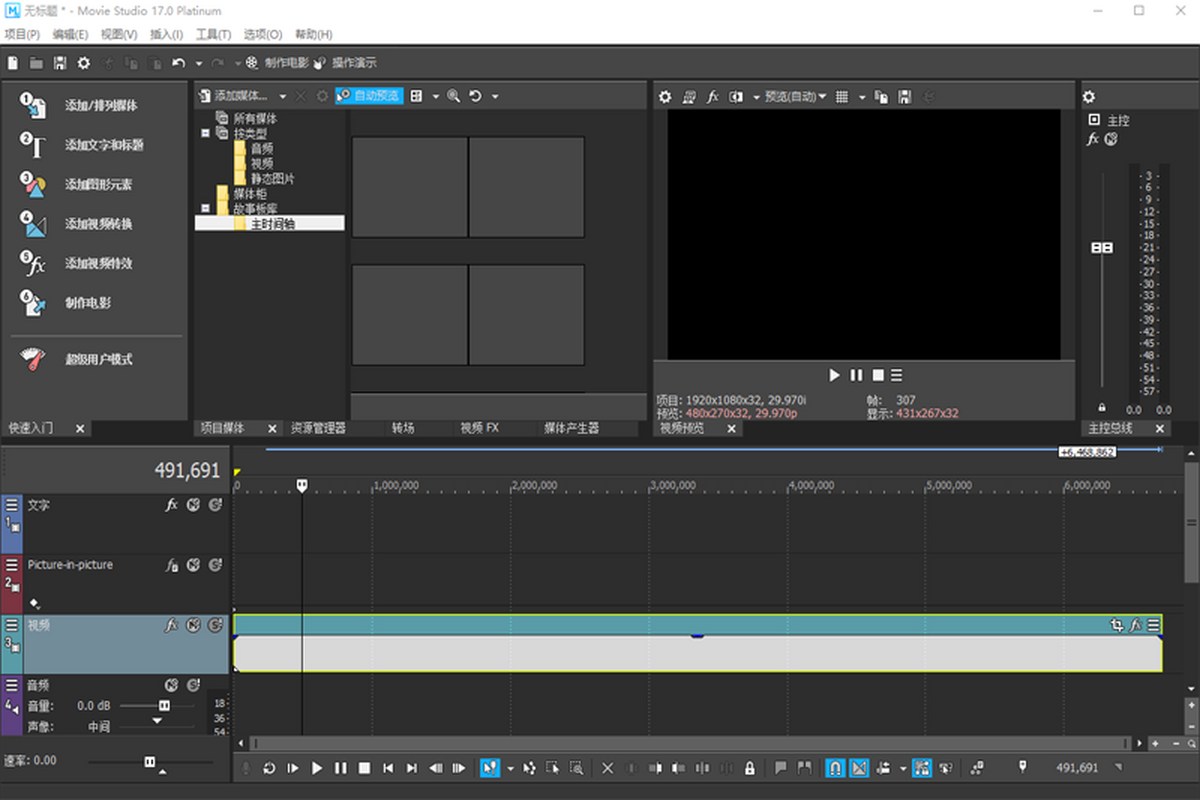The width and height of the screenshot is (1200, 800).
Task: Solo the 视频 video track
Action: (215, 626)
